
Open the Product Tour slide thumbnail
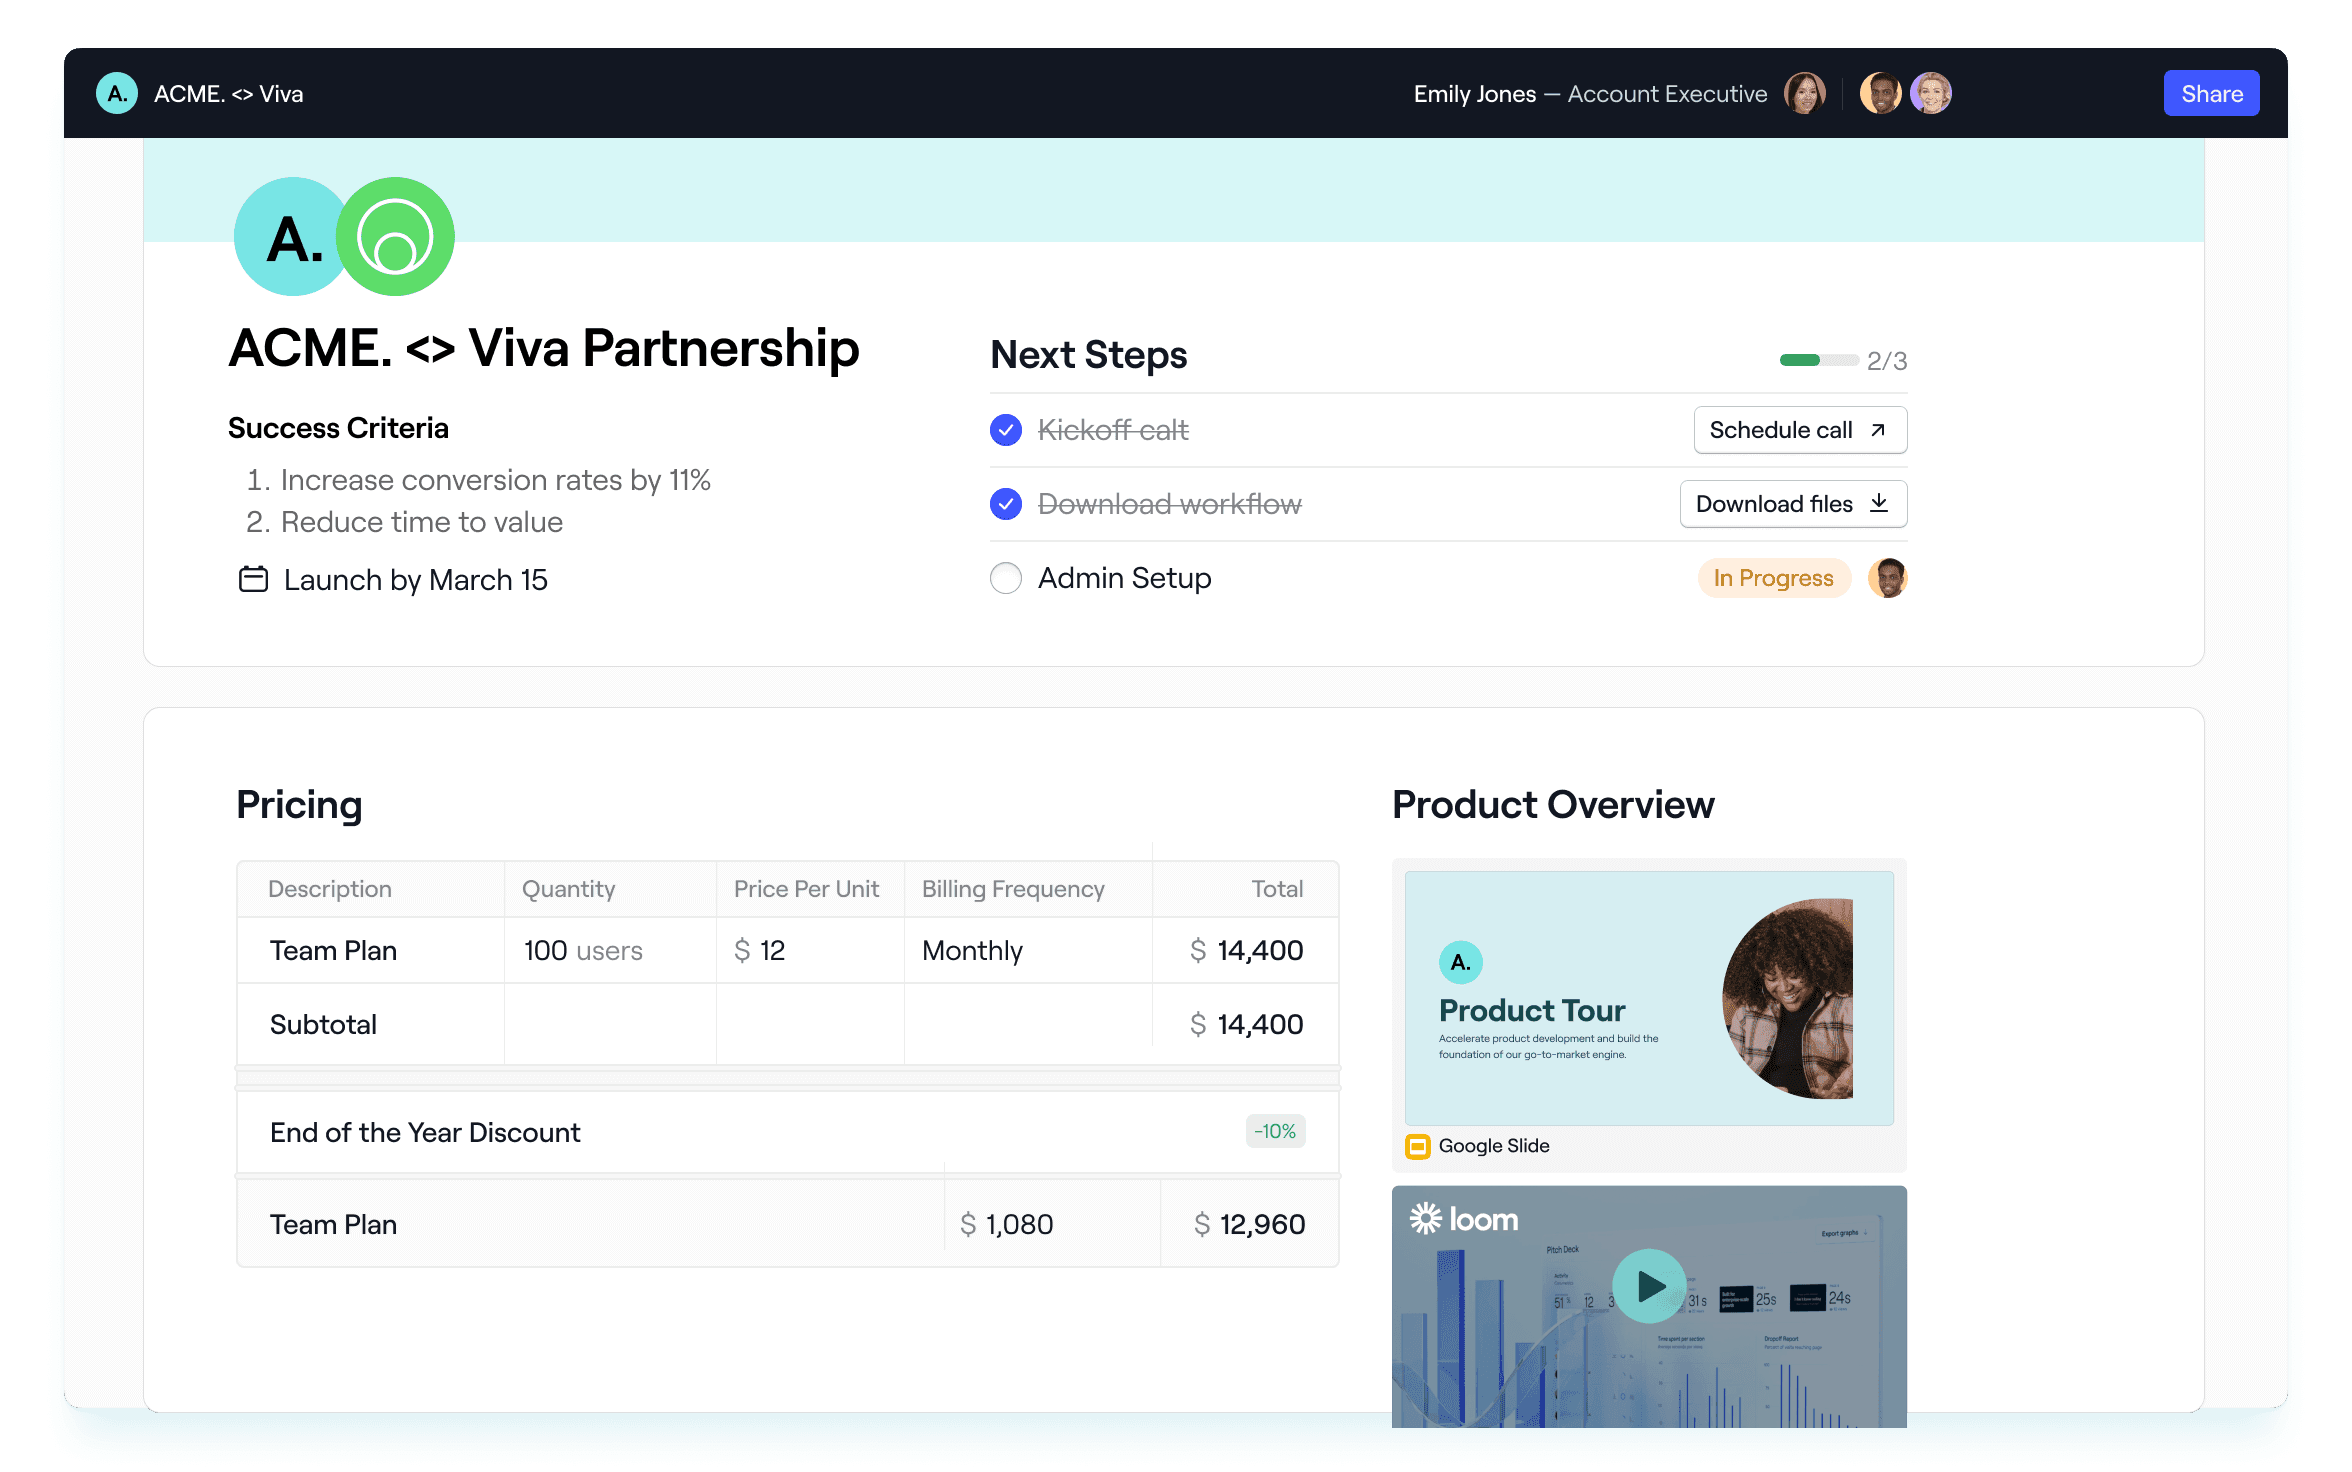(1648, 998)
